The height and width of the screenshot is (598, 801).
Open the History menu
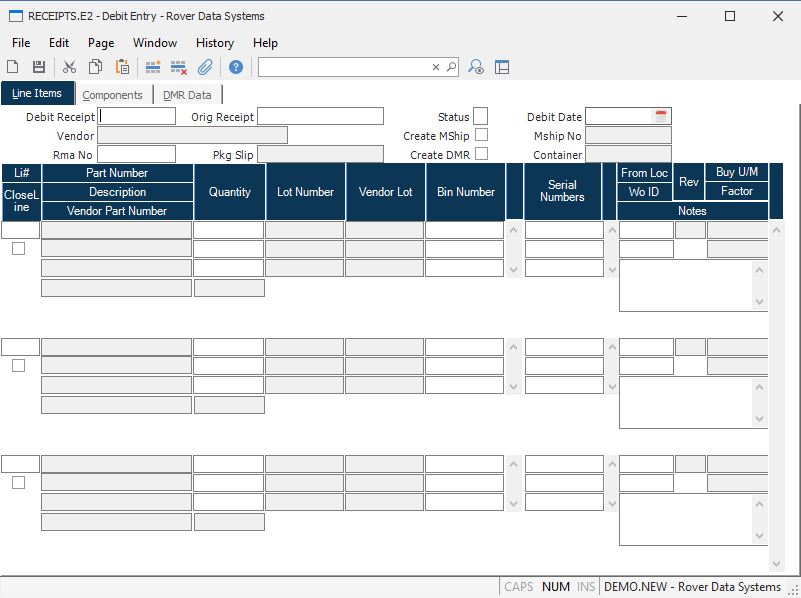[x=214, y=43]
